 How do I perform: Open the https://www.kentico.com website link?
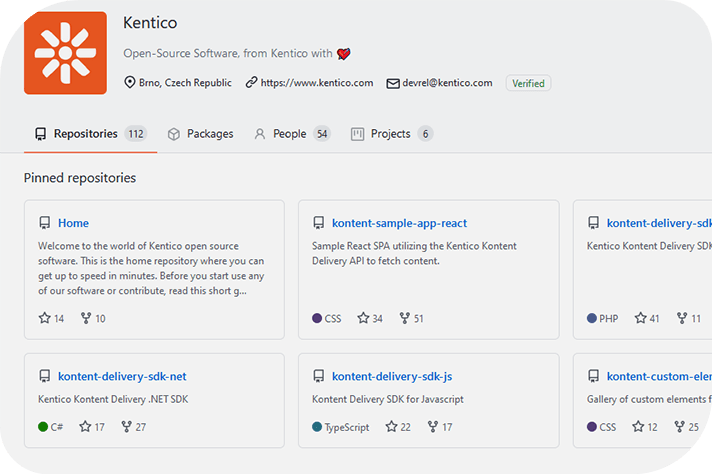316,83
